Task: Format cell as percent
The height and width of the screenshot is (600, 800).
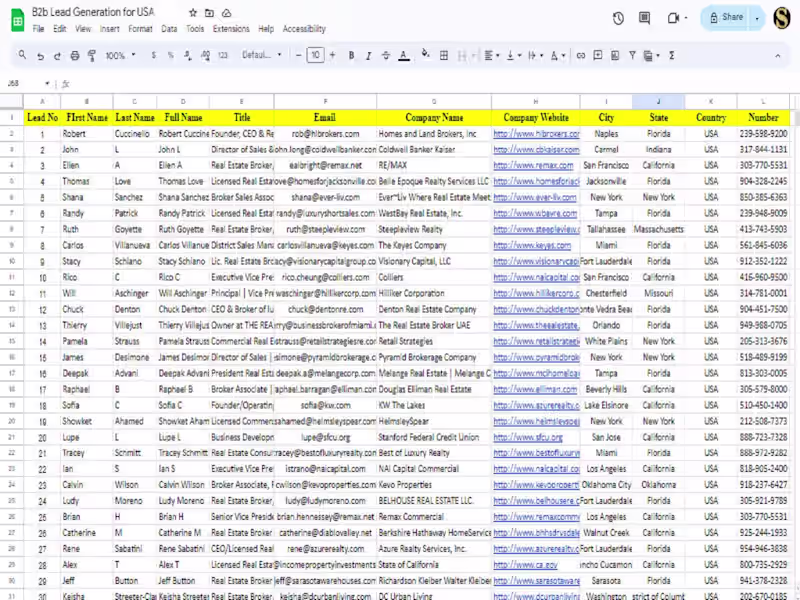Action: (170, 55)
